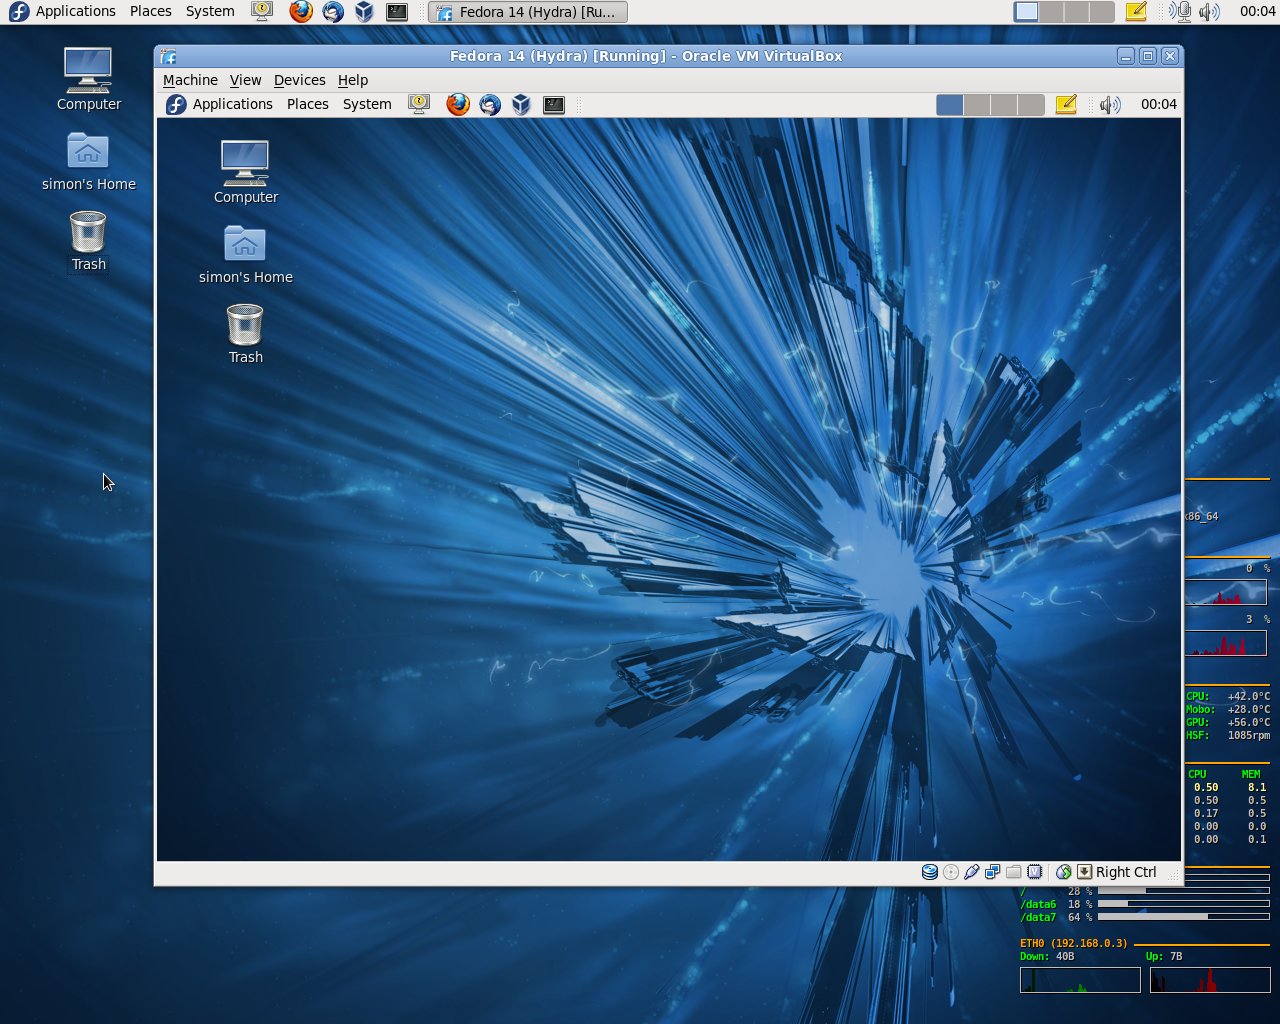
Task: Open Tomboy notes icon in host top panel
Action: click(1136, 12)
